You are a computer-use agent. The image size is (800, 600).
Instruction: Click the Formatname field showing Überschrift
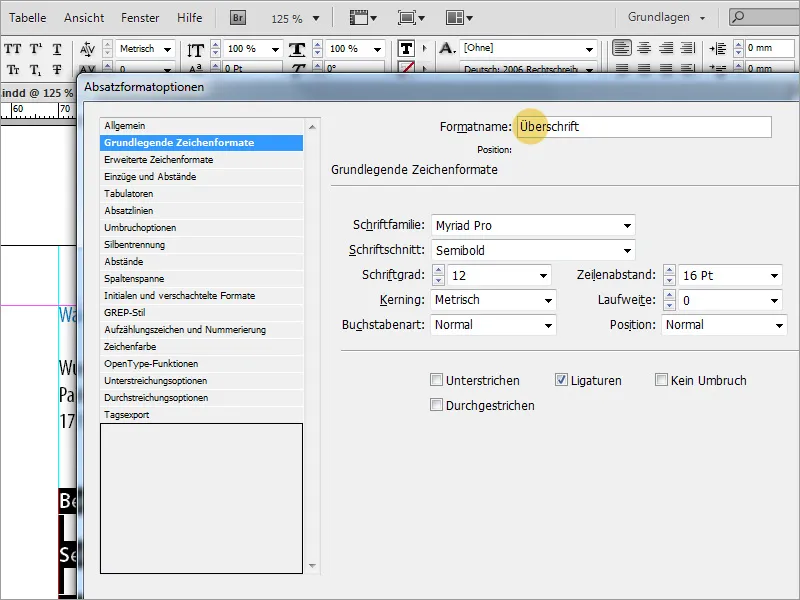click(x=640, y=127)
